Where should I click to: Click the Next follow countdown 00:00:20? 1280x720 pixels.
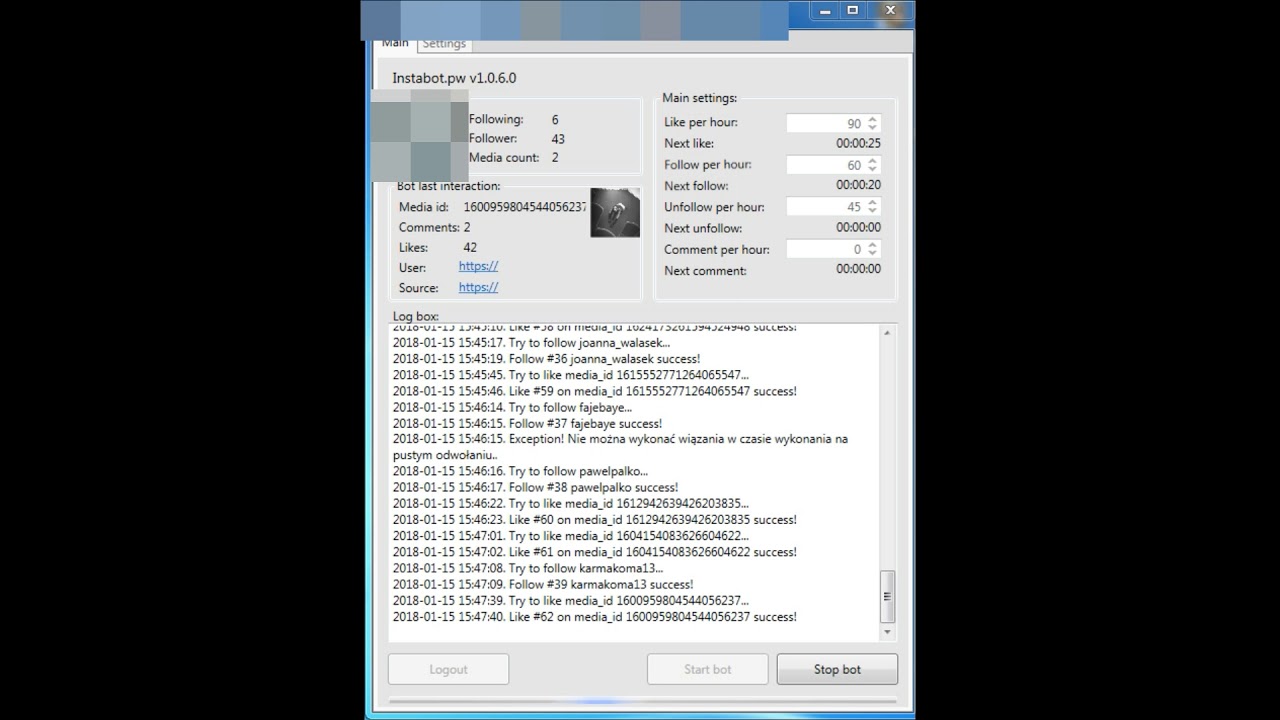[858, 185]
